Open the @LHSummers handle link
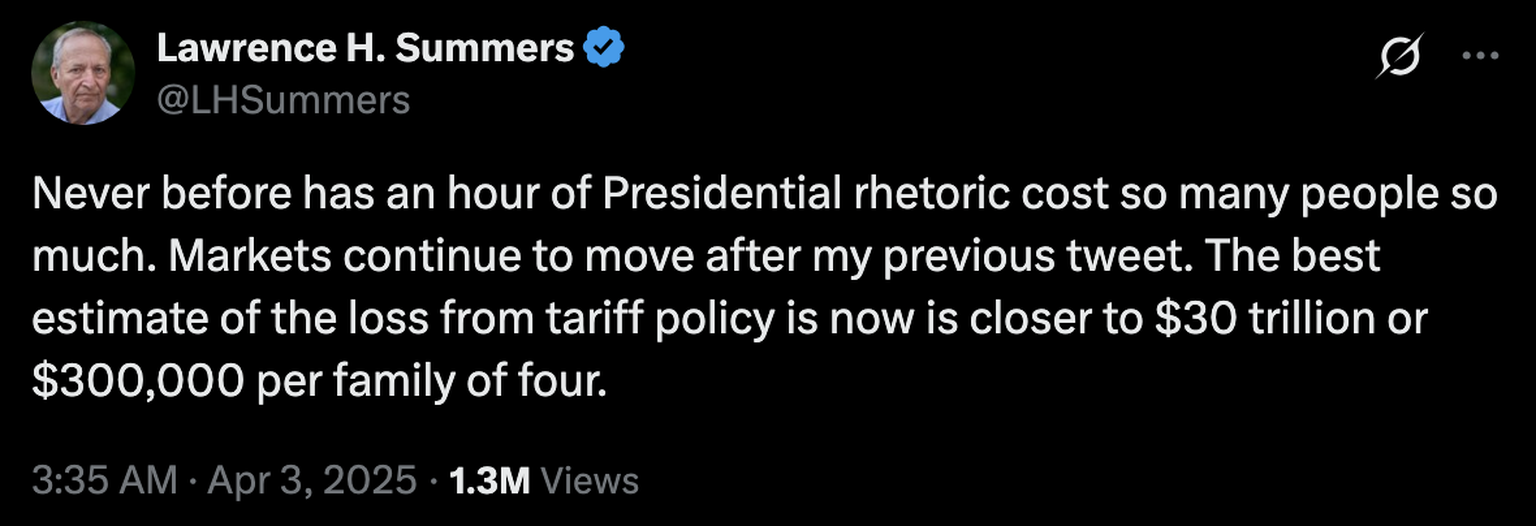1536x526 pixels. point(283,100)
